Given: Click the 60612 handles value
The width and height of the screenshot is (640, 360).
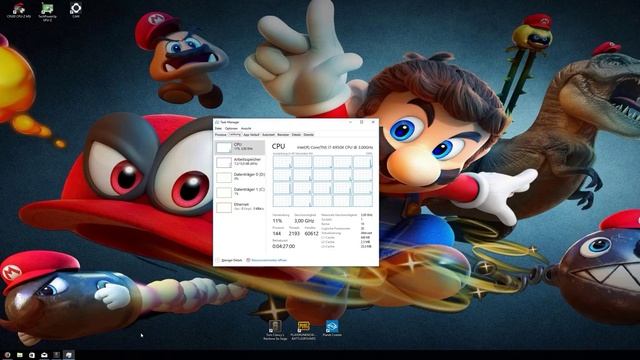Looking at the screenshot, I should click(311, 233).
